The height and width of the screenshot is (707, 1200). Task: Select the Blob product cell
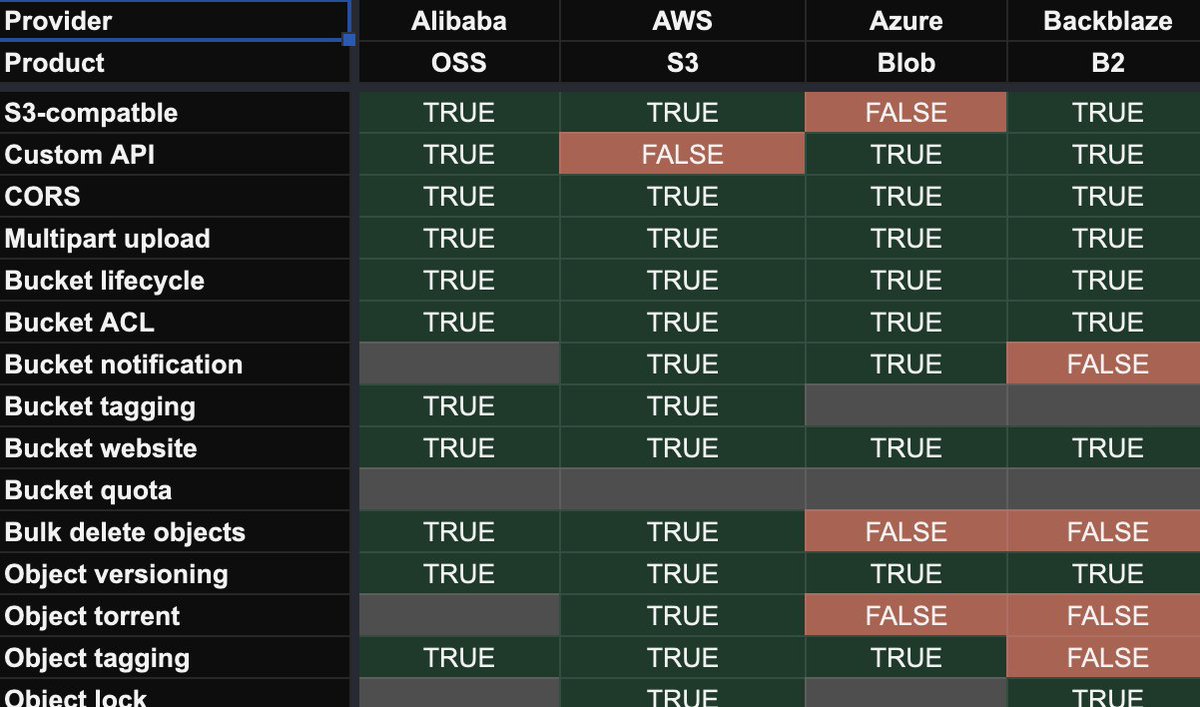pyautogui.click(x=906, y=62)
